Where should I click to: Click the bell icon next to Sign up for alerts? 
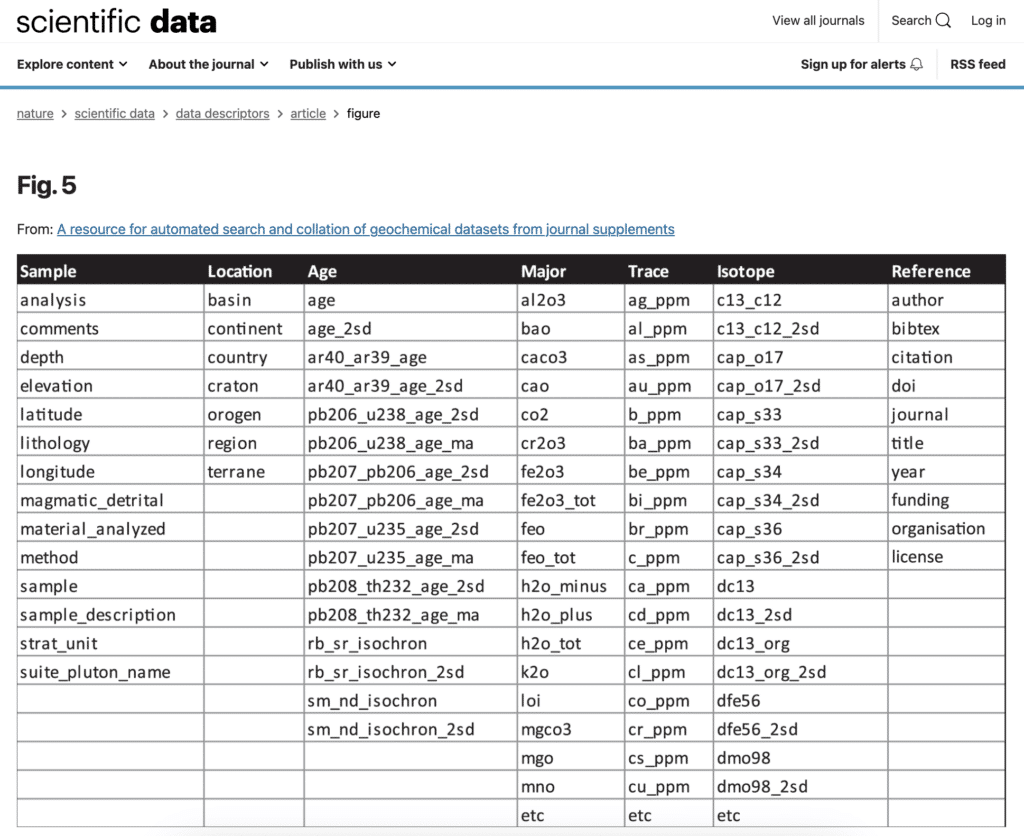(915, 64)
